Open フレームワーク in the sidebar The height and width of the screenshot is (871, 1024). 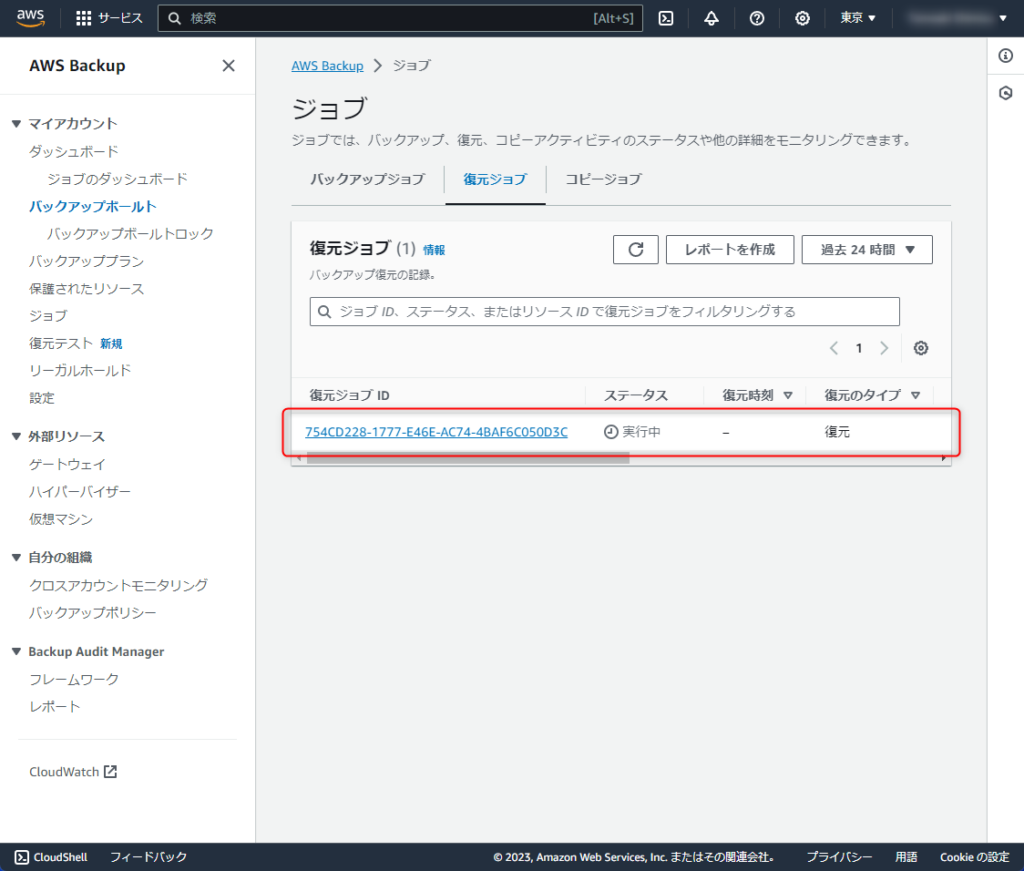pos(74,679)
